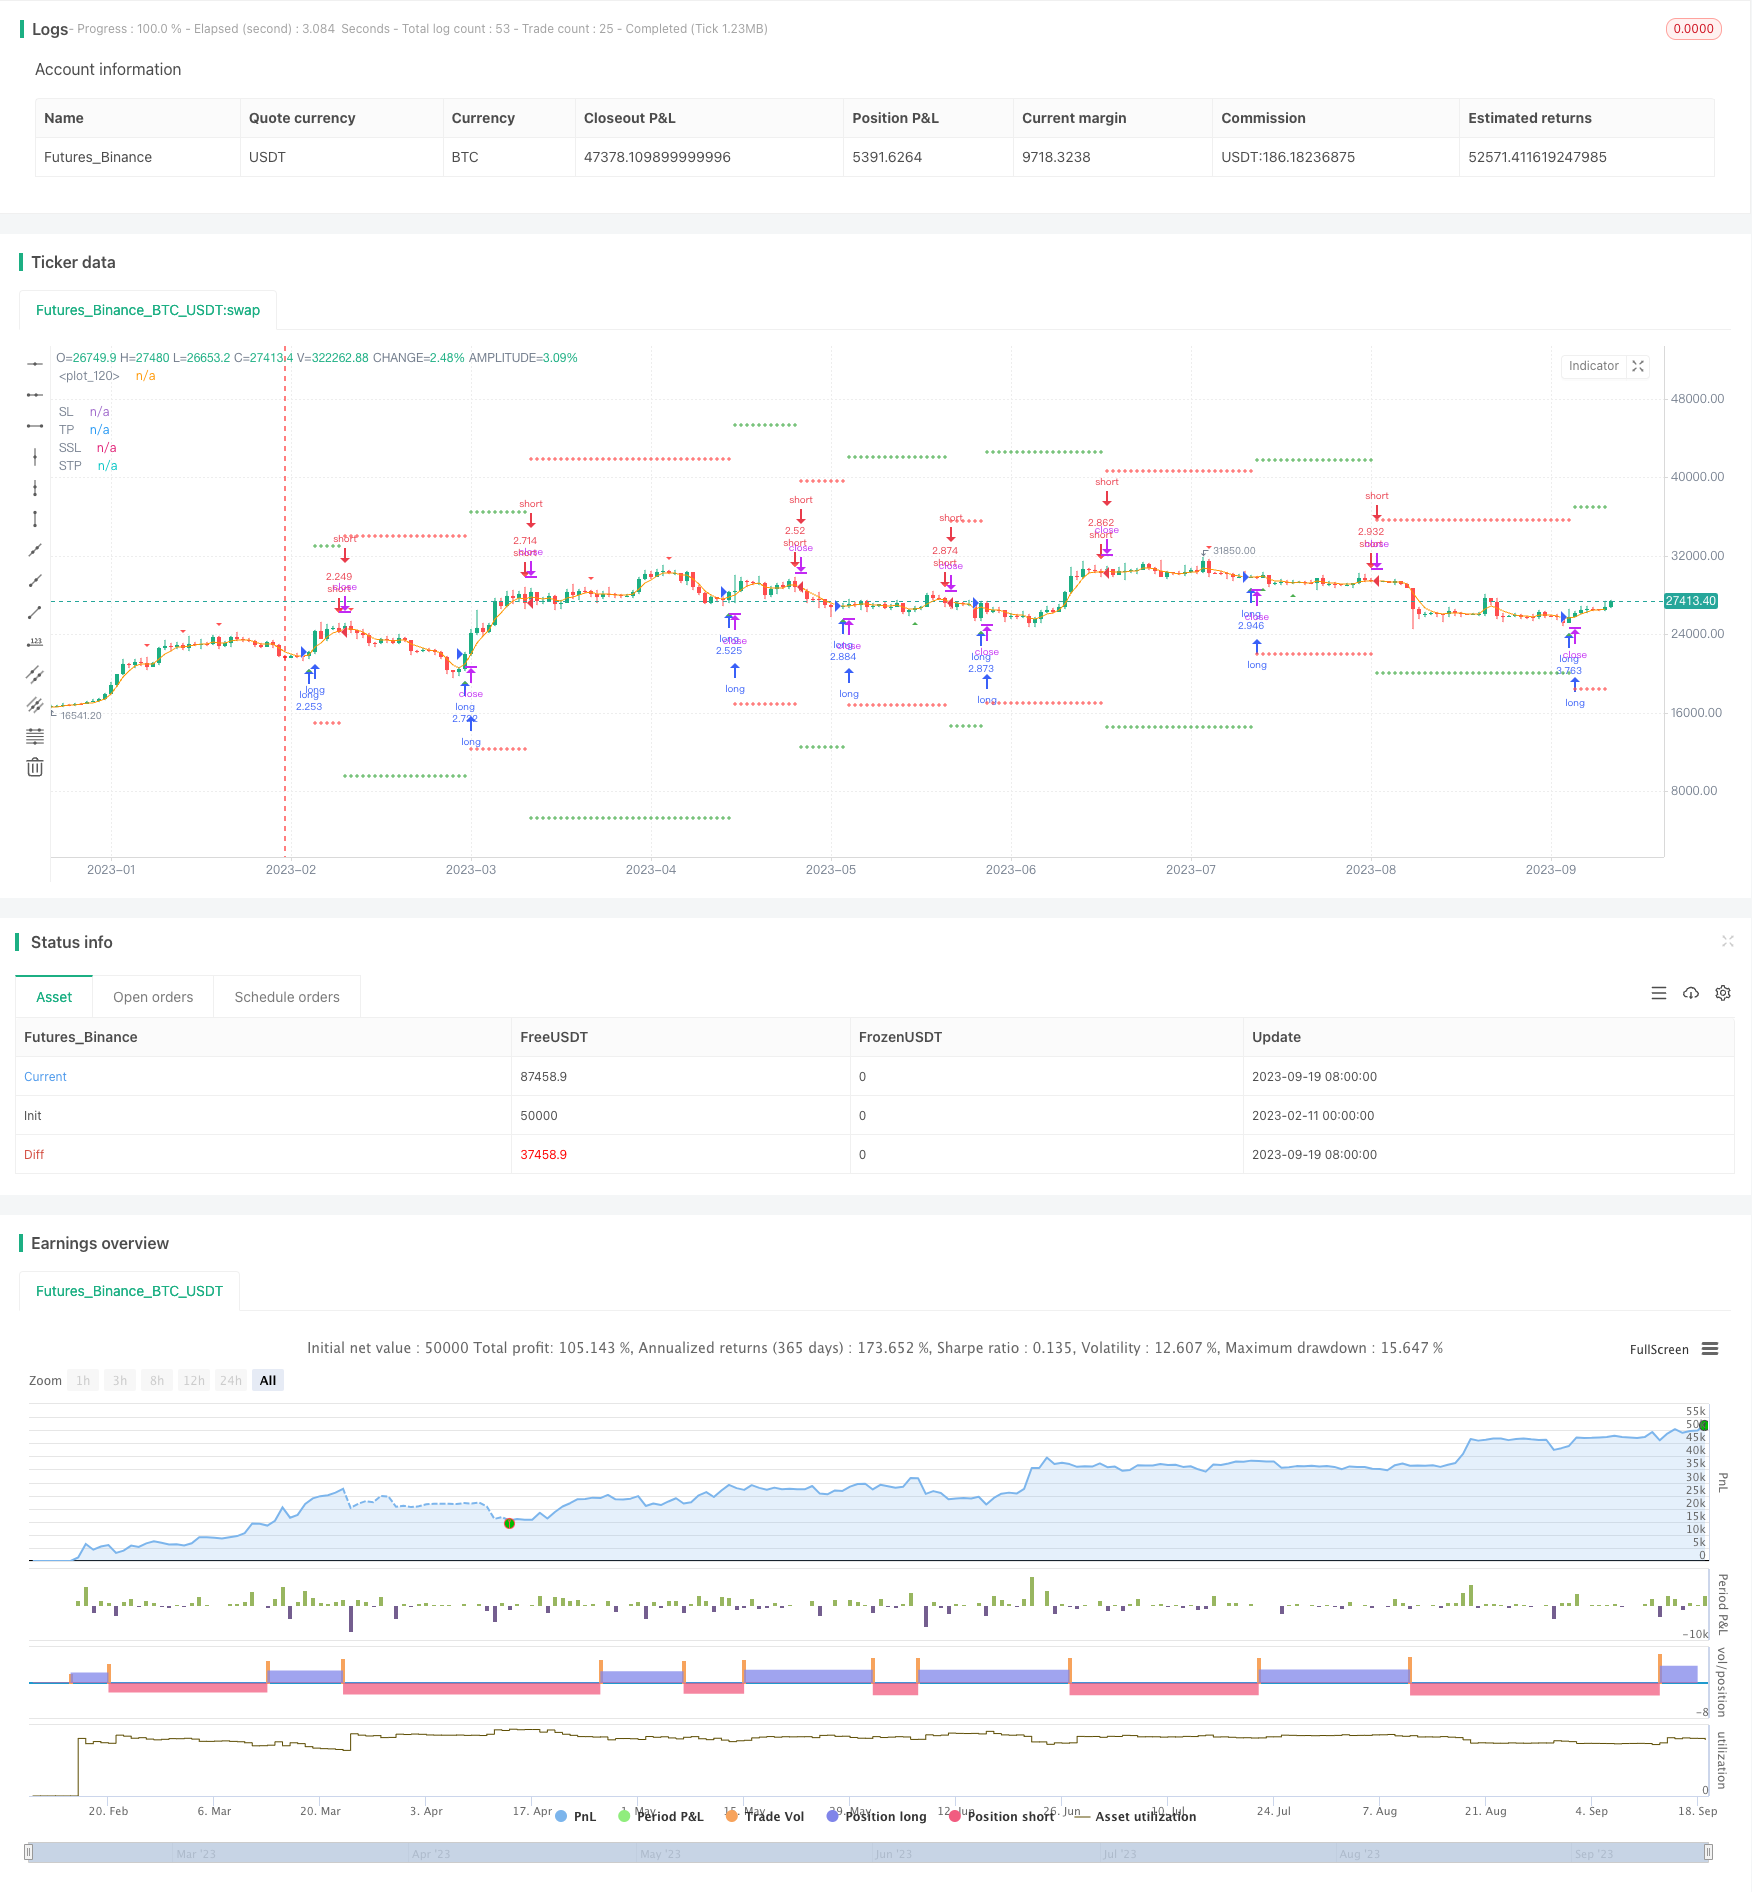Screen dimensions: 1752x1892
Task: Open Status info settings gear
Action: 1723,993
